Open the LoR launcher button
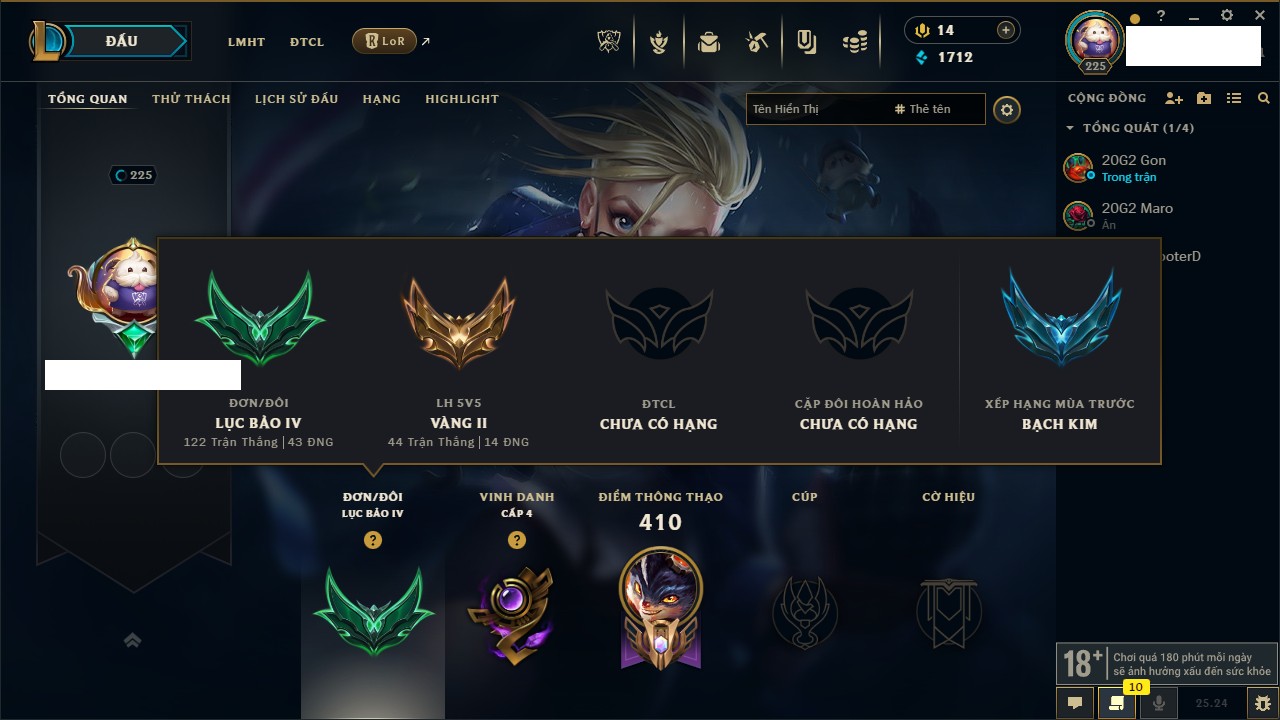The image size is (1280, 720). point(384,41)
